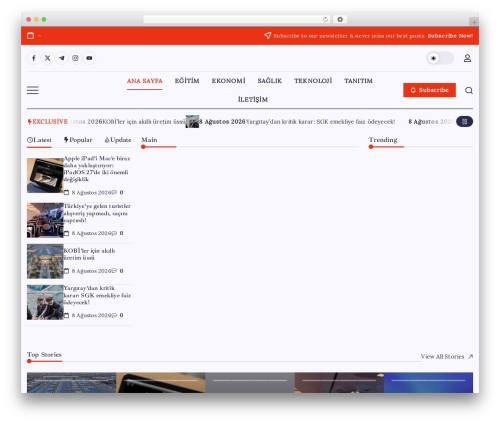Reload the page in browser bar
Image resolution: width=500 pixels, height=423 pixels.
tap(325, 19)
